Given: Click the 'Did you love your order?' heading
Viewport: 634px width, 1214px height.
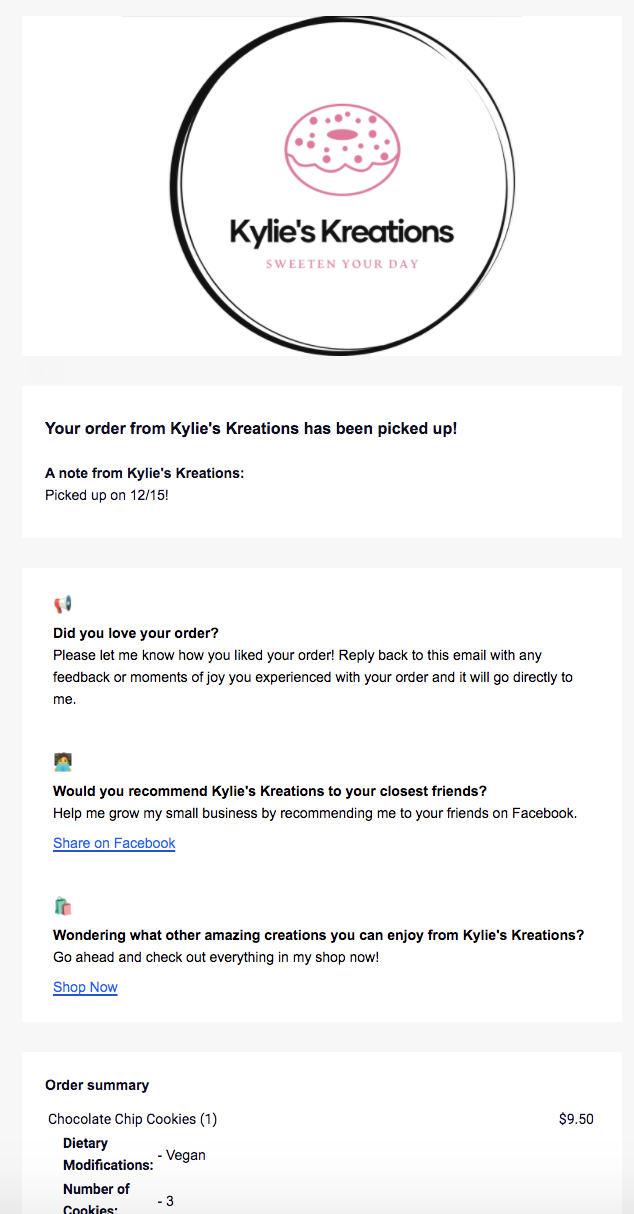Looking at the screenshot, I should pyautogui.click(x=136, y=633).
